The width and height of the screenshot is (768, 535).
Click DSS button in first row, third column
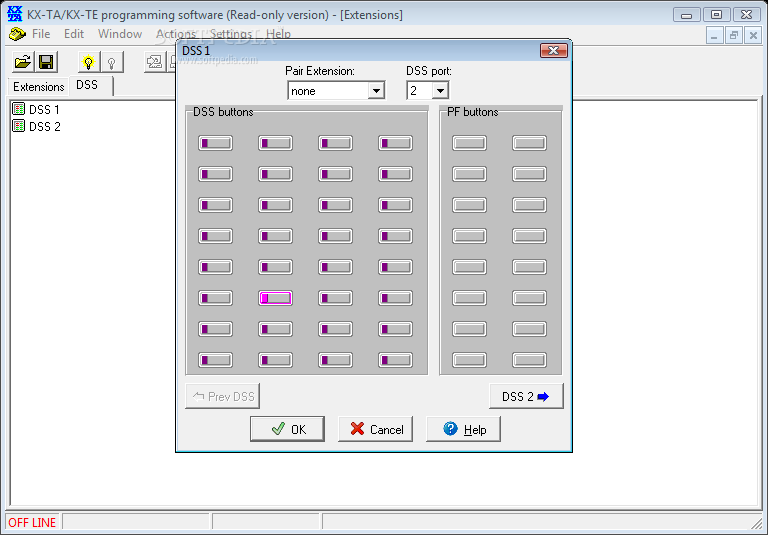point(336,143)
